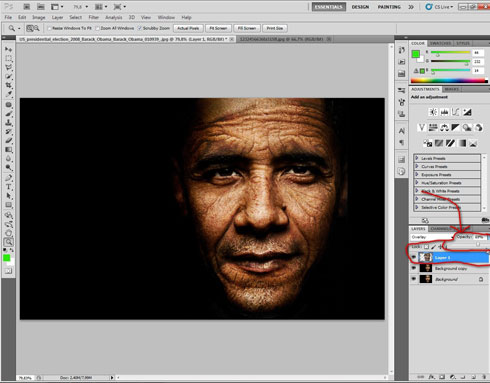Select the Gradient tool
Viewport: 490px width, 383px height.
[9, 150]
